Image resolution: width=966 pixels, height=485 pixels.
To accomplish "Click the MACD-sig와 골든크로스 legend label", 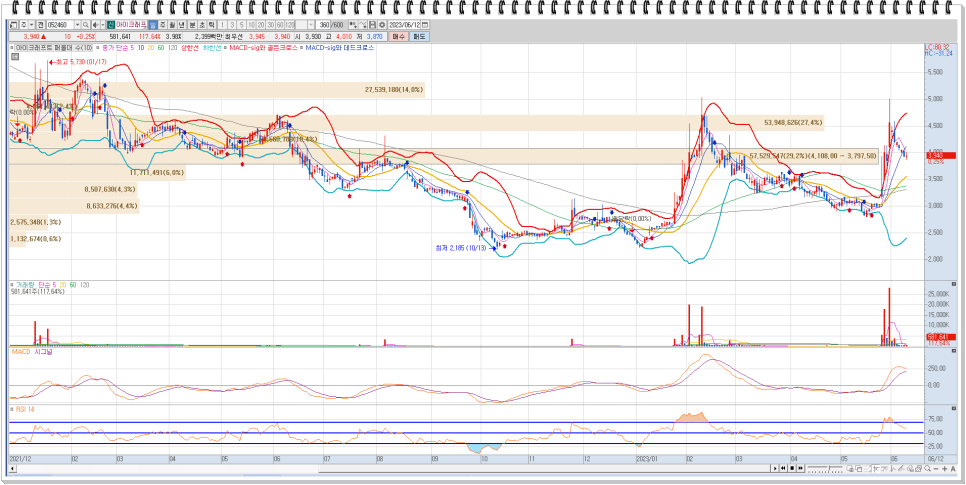I will coord(263,47).
